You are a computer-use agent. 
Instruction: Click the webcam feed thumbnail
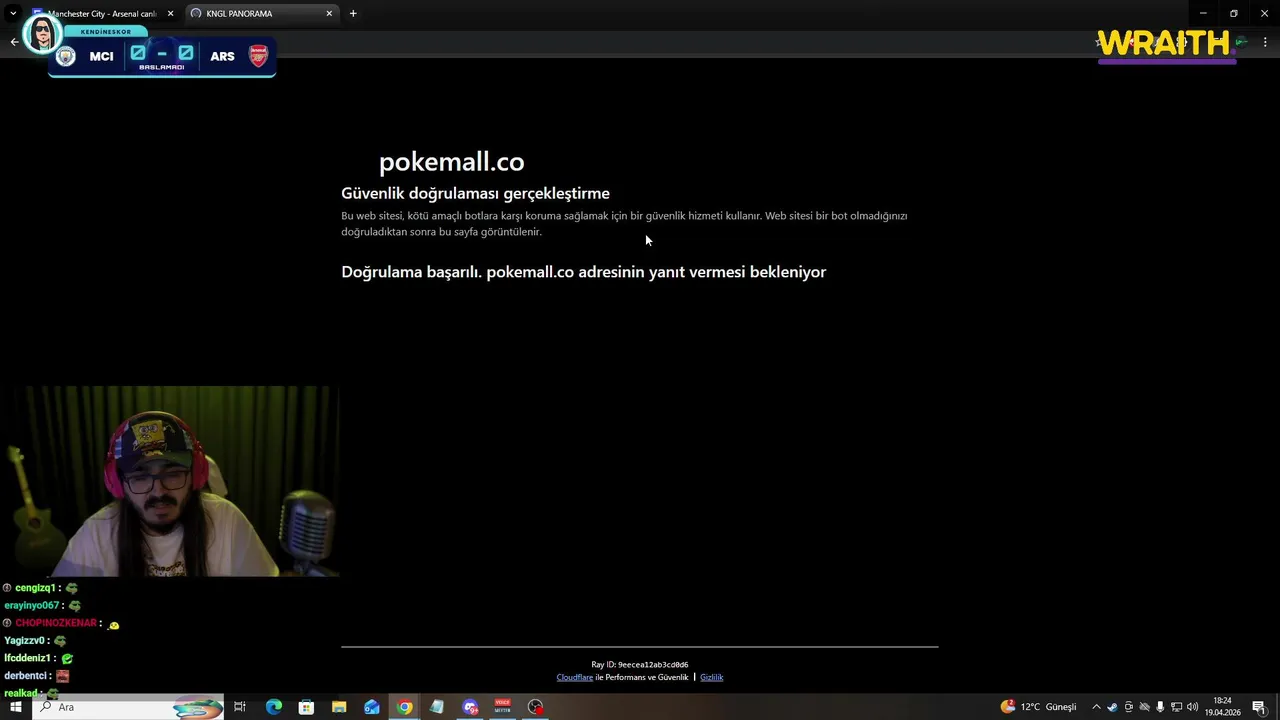tap(170, 481)
